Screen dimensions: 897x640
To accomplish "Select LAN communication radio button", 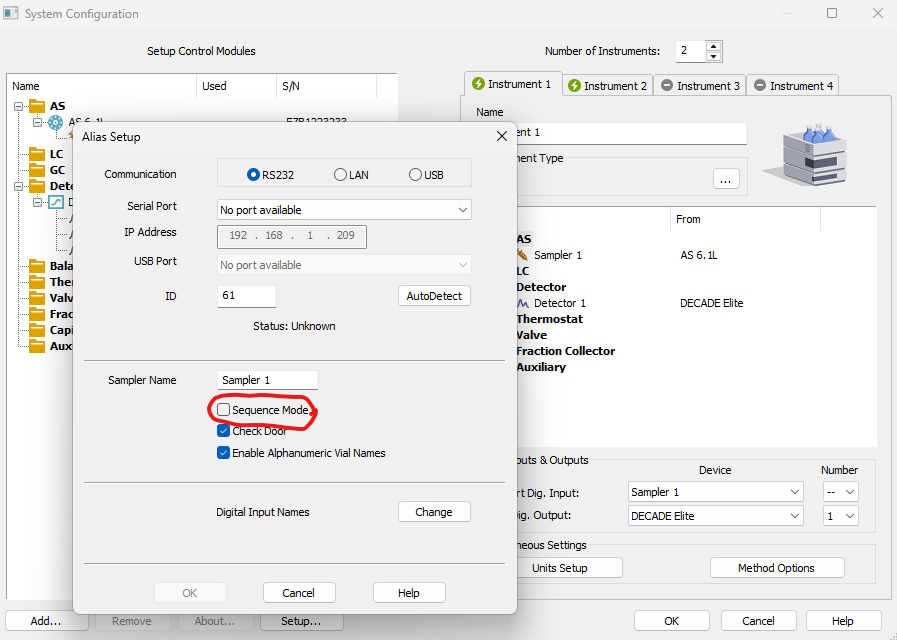I will pyautogui.click(x=341, y=175).
